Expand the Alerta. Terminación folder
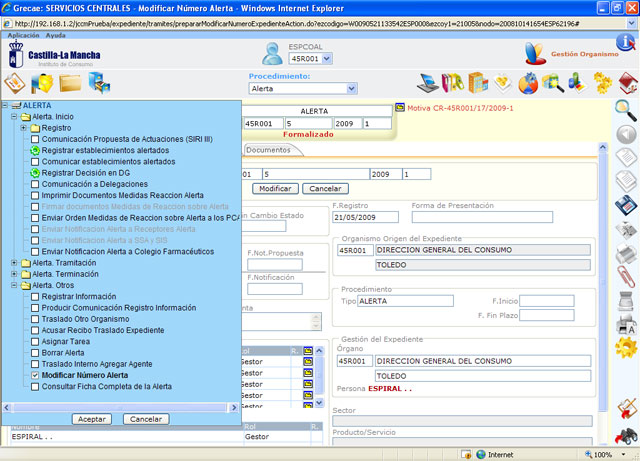This screenshot has height=461, width=640. pos(14,274)
